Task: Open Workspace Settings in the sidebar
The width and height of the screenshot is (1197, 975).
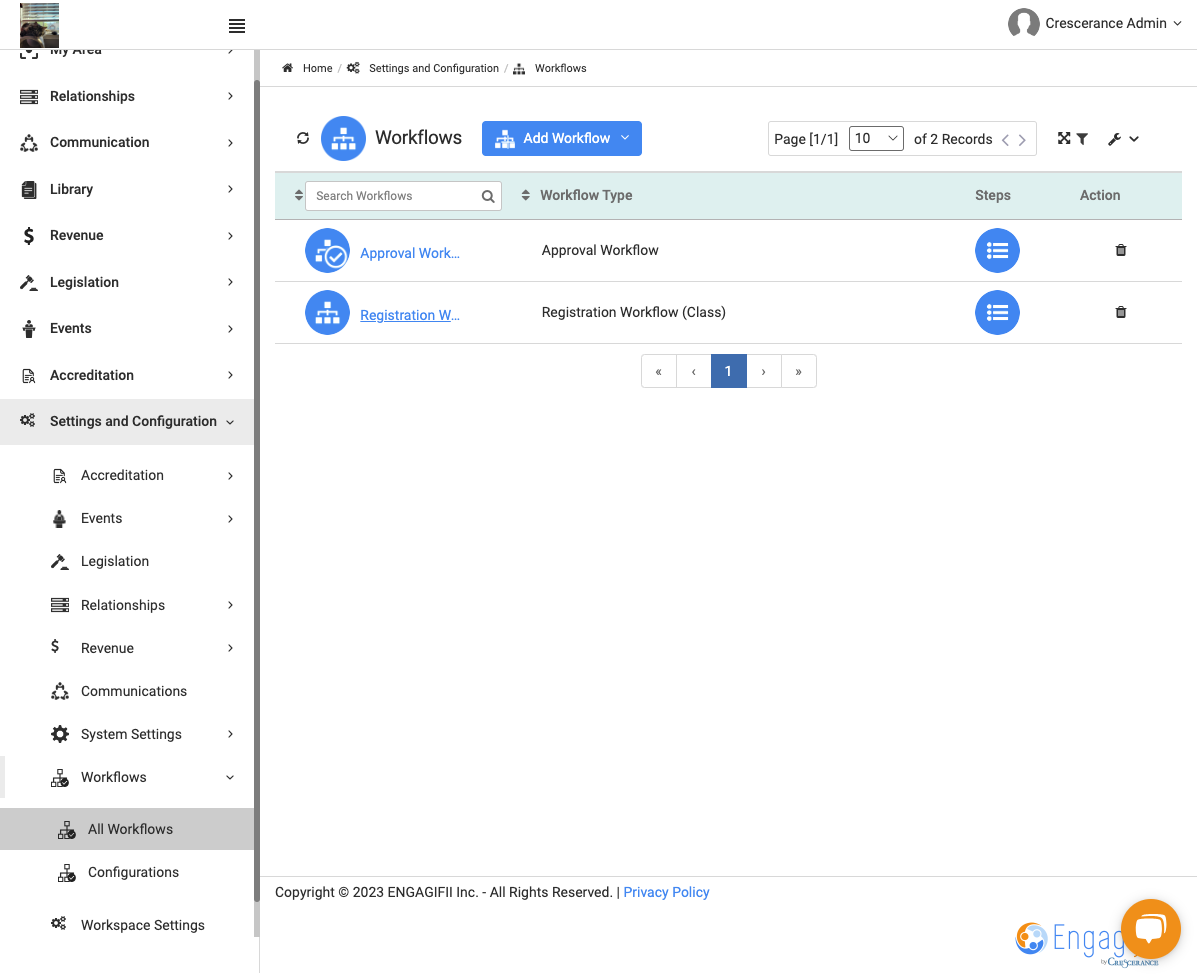Action: tap(142, 925)
